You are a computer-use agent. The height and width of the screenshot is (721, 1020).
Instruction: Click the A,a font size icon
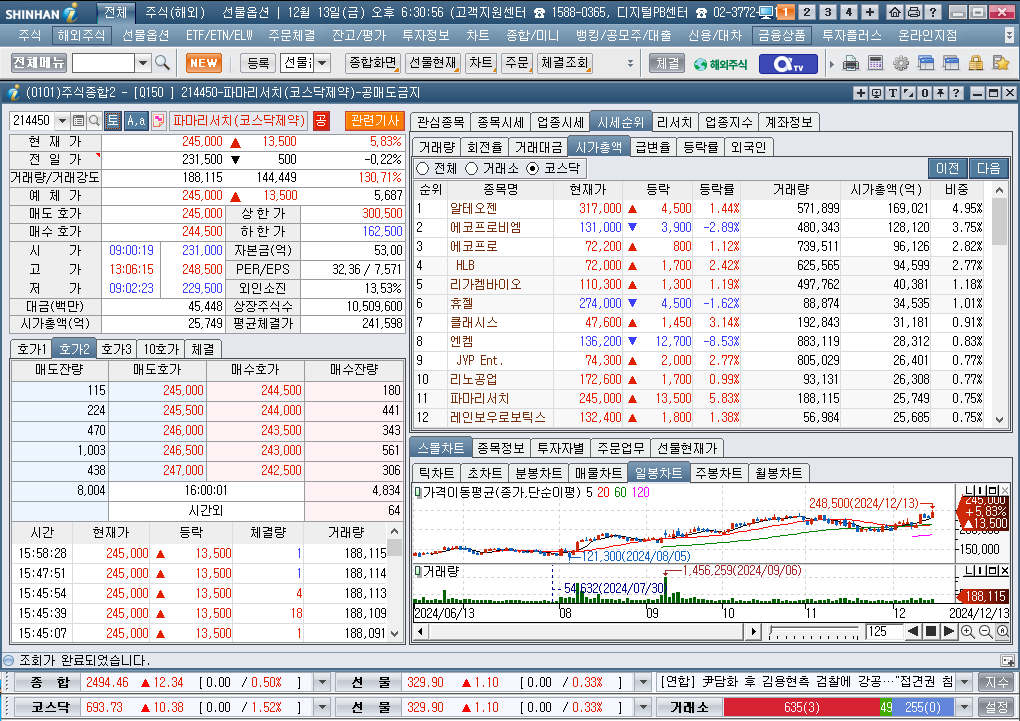(136, 120)
